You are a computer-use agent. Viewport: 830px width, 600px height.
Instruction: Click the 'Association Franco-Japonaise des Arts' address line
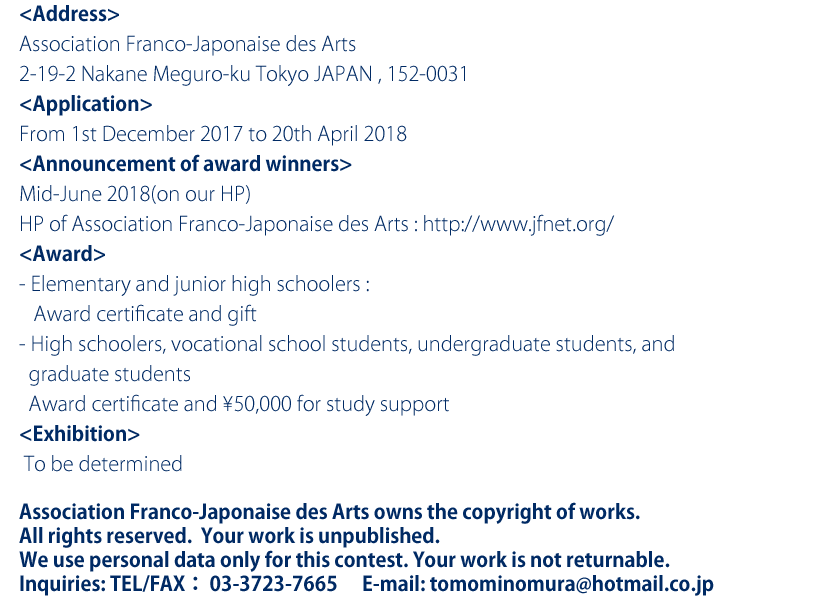187,44
